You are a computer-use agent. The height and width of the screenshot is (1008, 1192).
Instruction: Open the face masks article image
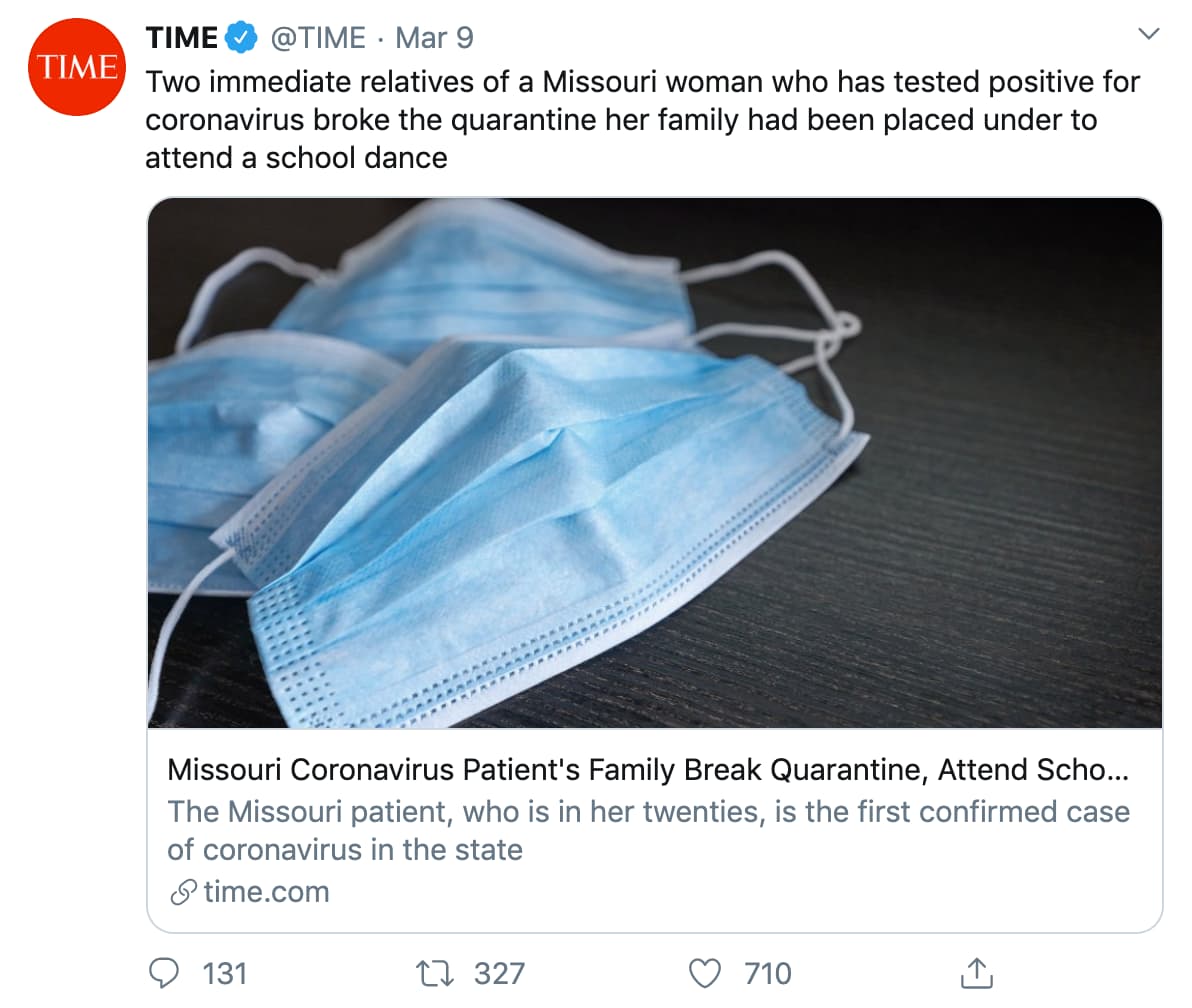[655, 463]
